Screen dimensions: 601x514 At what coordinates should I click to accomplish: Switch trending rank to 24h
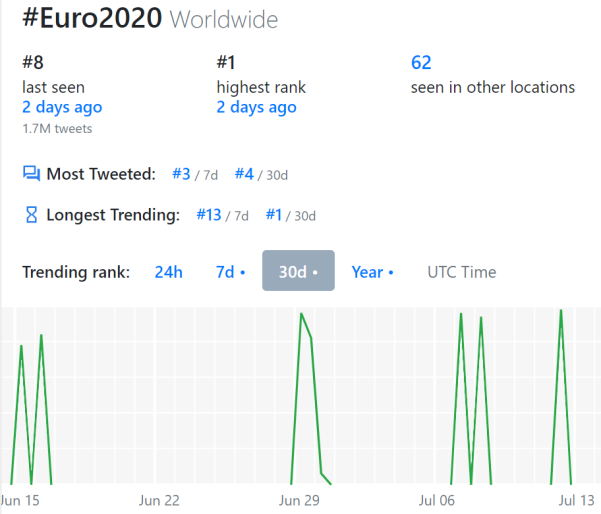tap(169, 272)
